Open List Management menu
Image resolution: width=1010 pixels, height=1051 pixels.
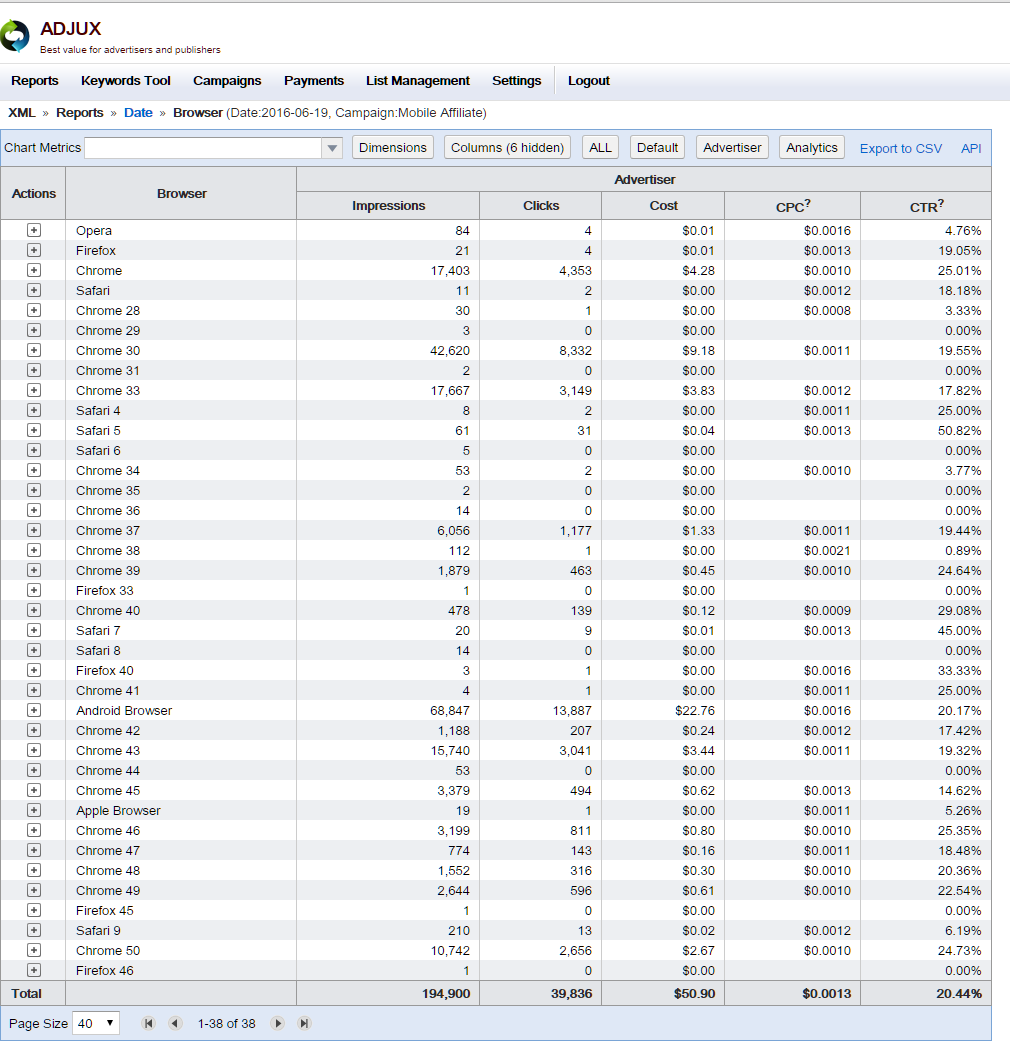point(418,80)
